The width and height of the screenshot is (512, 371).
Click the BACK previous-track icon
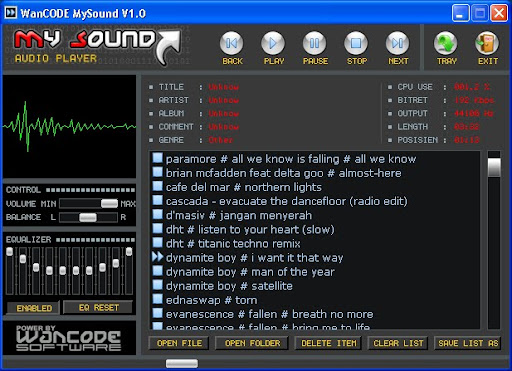232,43
